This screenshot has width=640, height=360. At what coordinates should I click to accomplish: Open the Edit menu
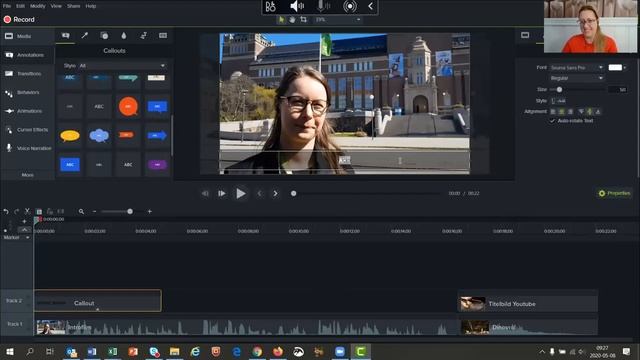[20, 6]
